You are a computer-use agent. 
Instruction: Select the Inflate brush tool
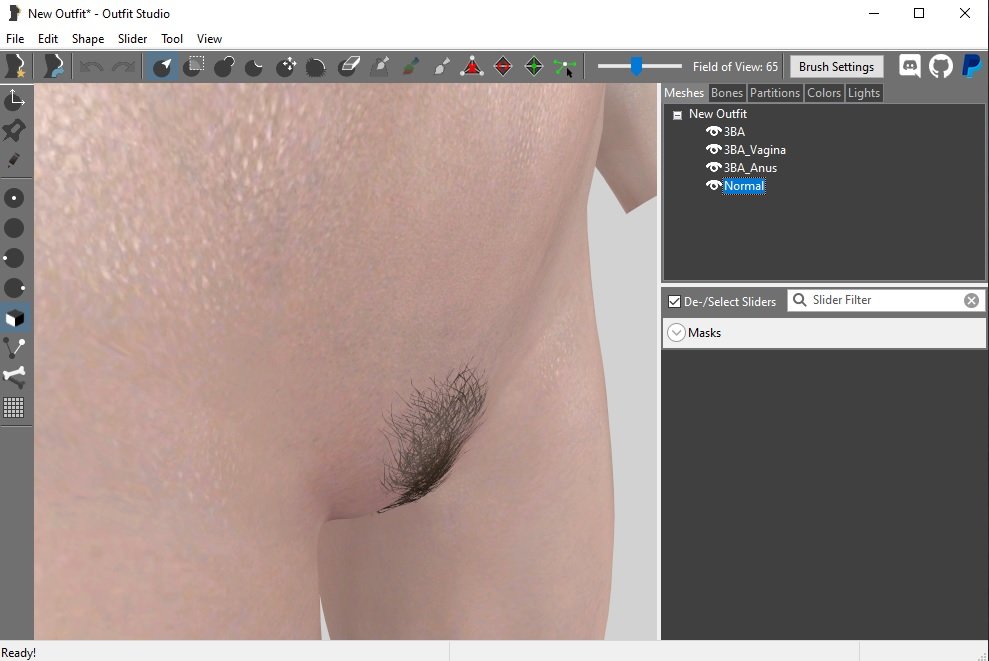(x=225, y=67)
